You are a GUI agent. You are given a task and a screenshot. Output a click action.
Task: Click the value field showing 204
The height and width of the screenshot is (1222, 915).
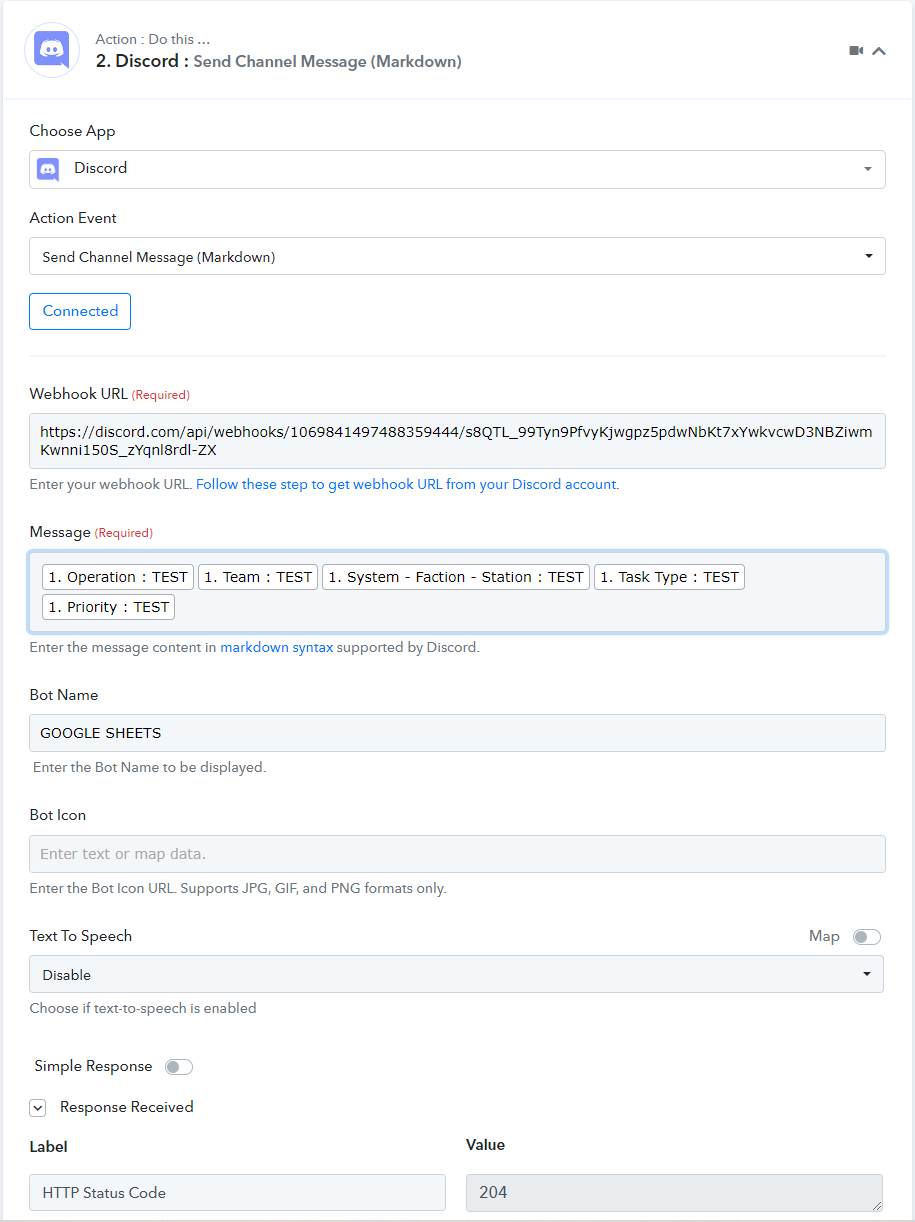[674, 1192]
